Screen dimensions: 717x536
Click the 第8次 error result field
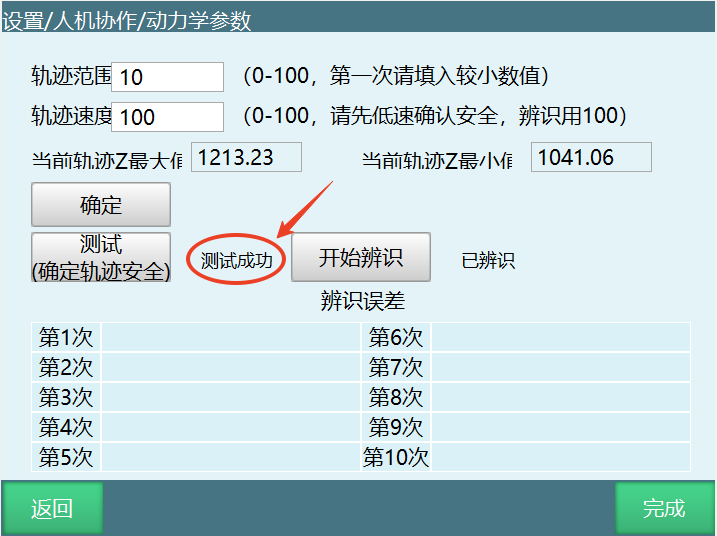pos(560,397)
